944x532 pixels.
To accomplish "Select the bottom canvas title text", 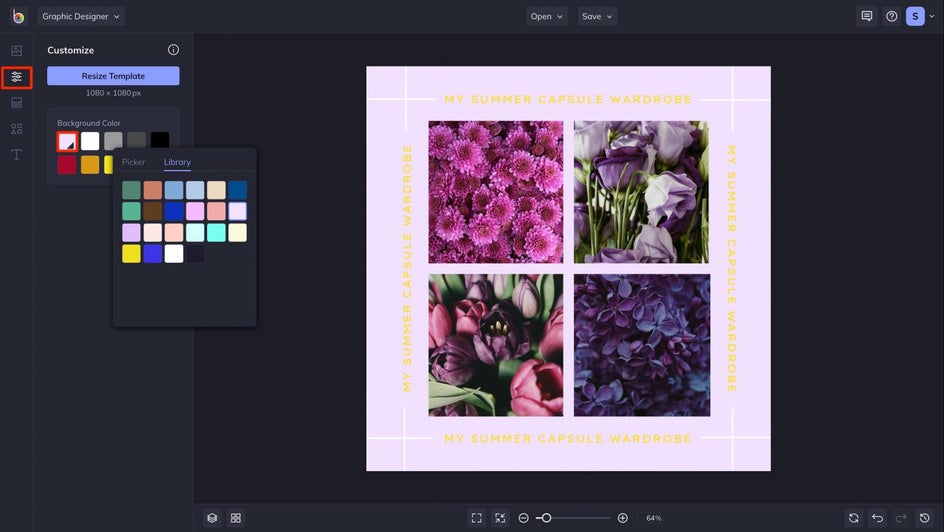I will [x=568, y=439].
